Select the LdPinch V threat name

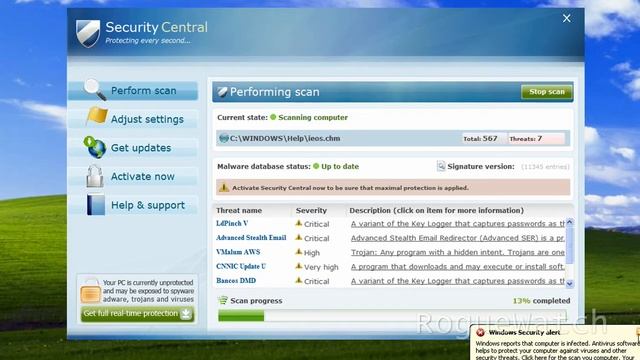(x=232, y=223)
